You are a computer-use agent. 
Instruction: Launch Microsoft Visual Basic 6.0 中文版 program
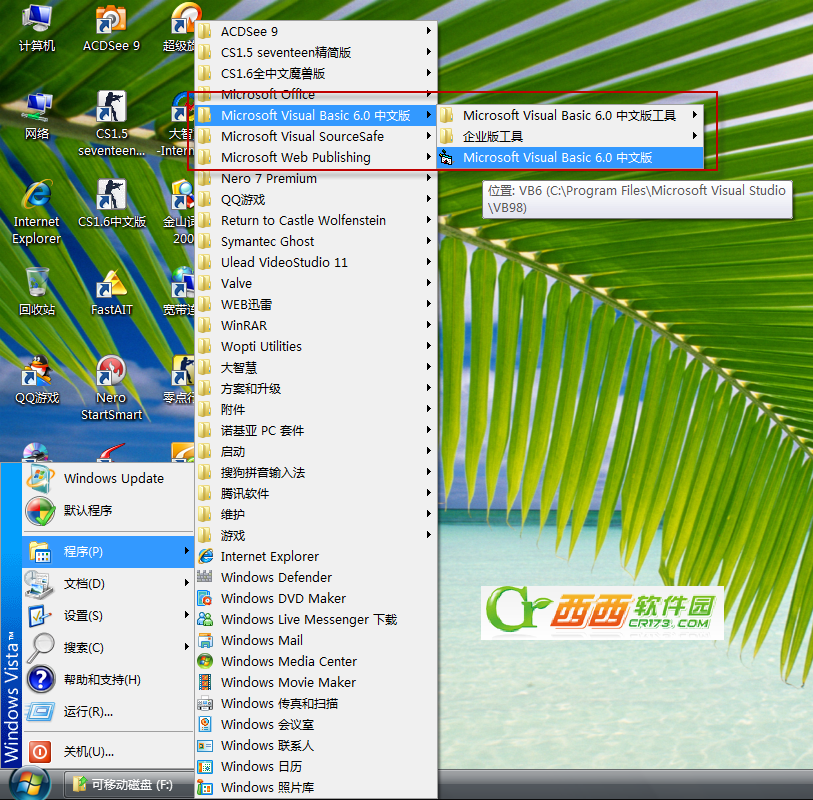click(570, 158)
